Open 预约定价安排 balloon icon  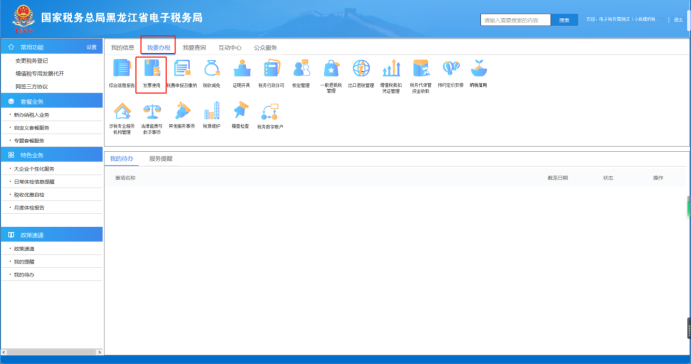(x=451, y=68)
